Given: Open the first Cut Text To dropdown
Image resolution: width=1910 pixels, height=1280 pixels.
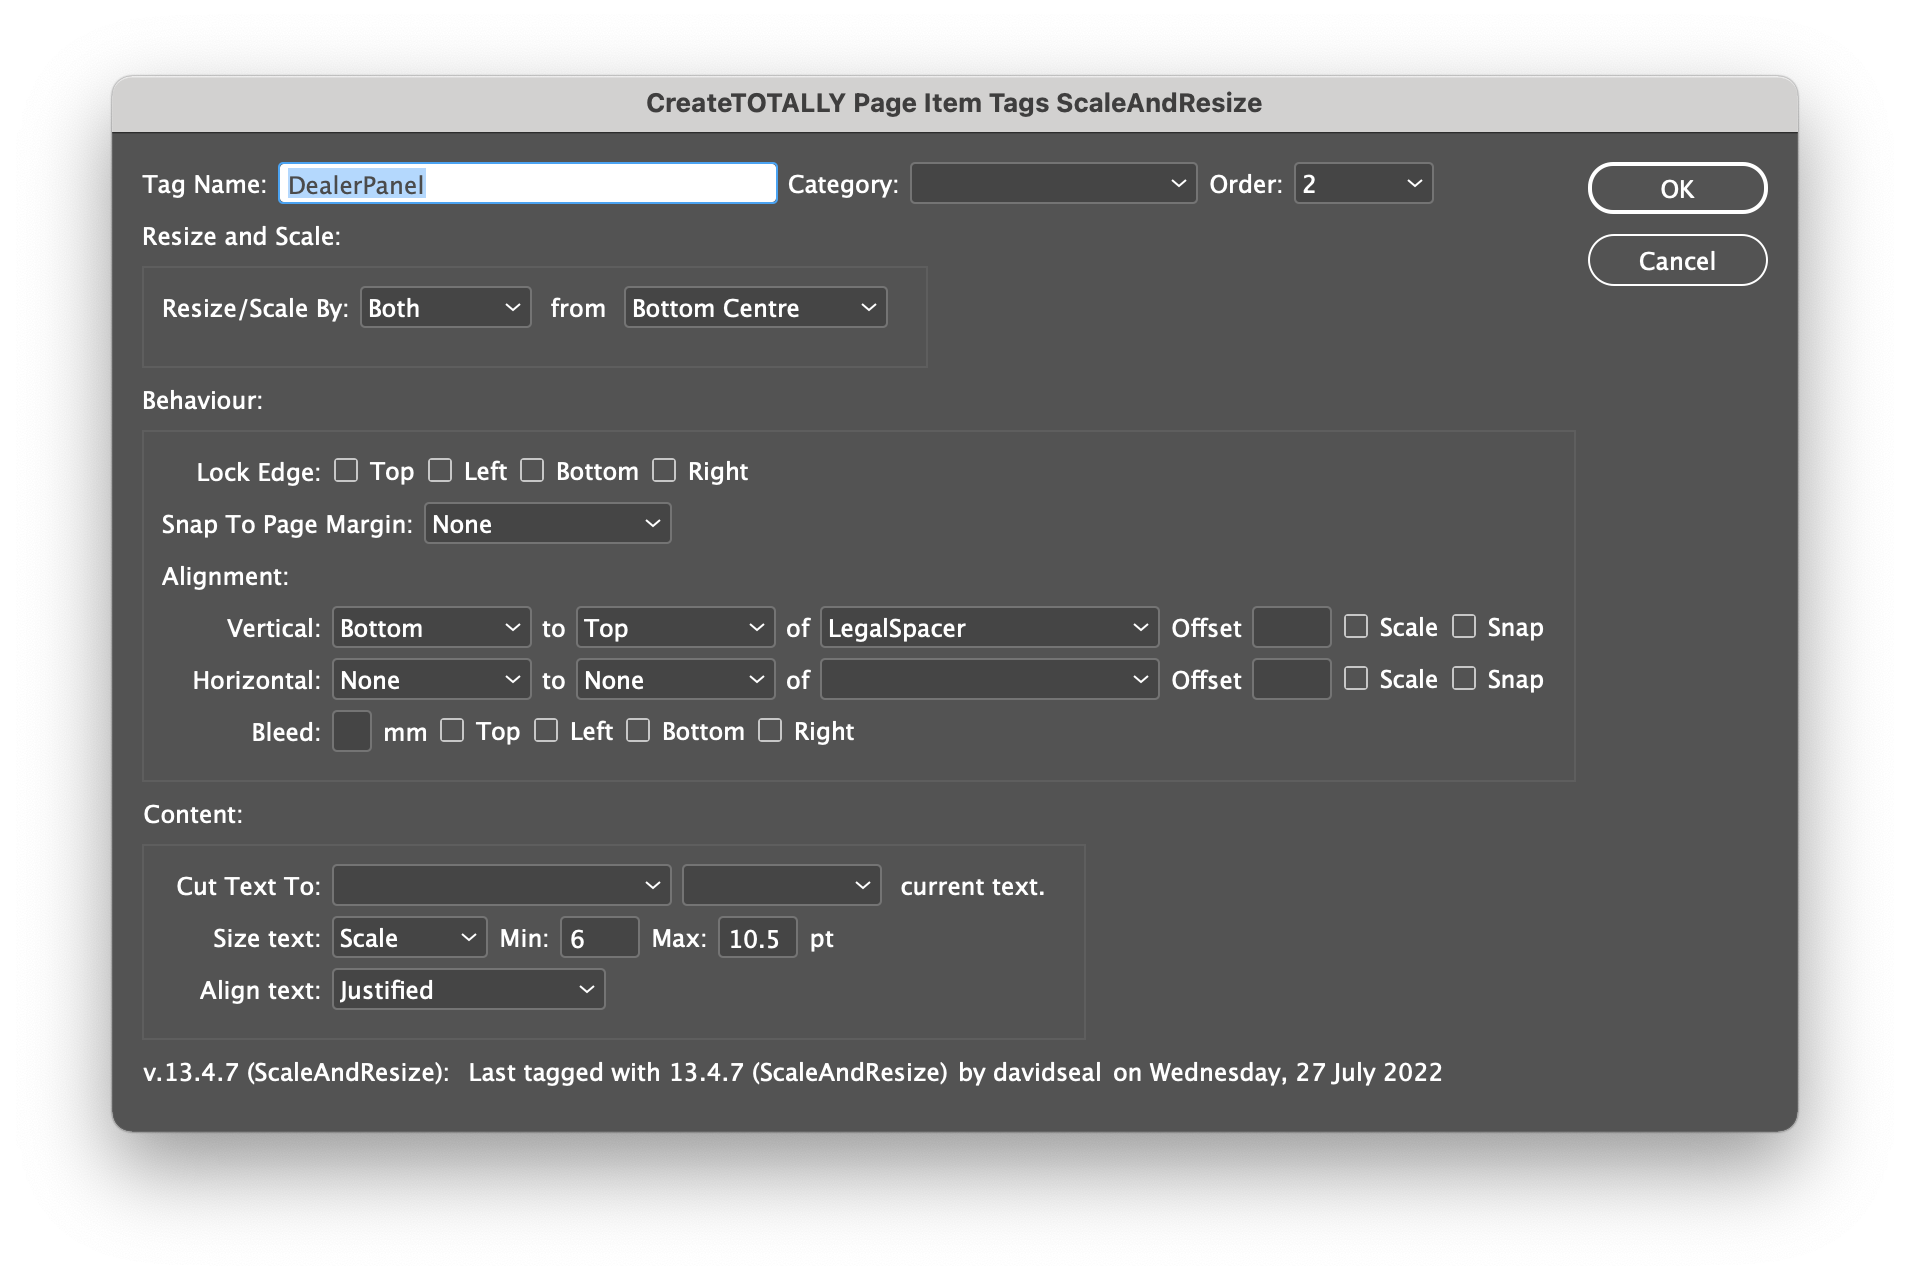Looking at the screenshot, I should [501, 885].
